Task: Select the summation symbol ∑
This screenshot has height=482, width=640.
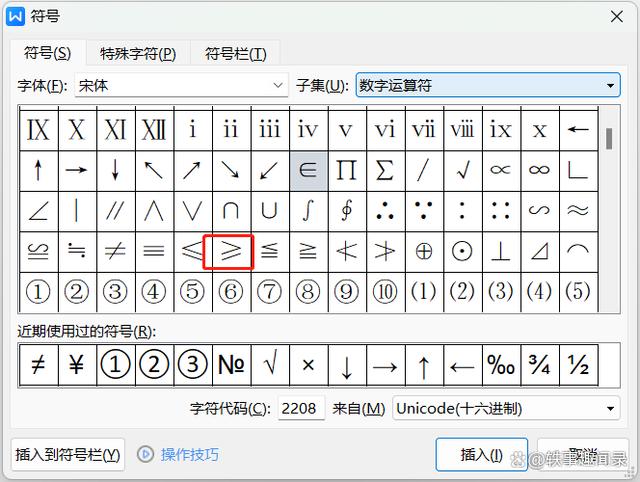Action: (x=385, y=171)
